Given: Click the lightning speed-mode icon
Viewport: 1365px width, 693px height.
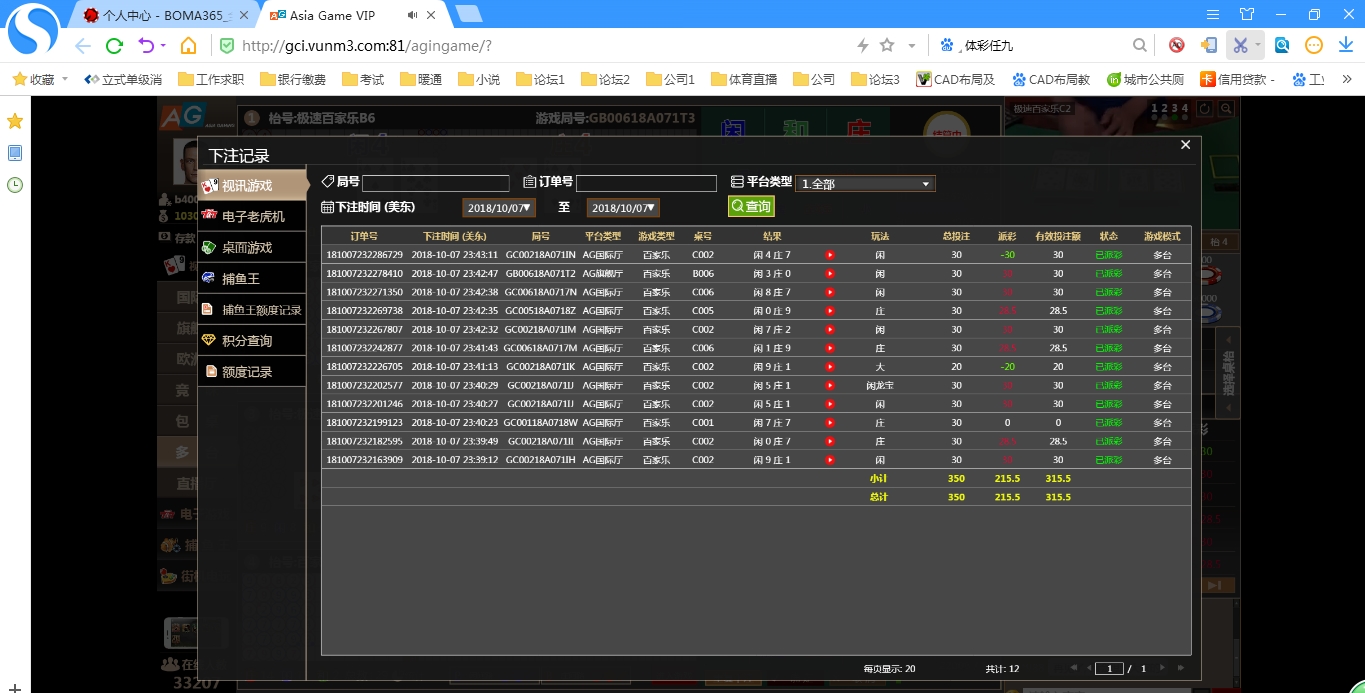Looking at the screenshot, I should 863,45.
